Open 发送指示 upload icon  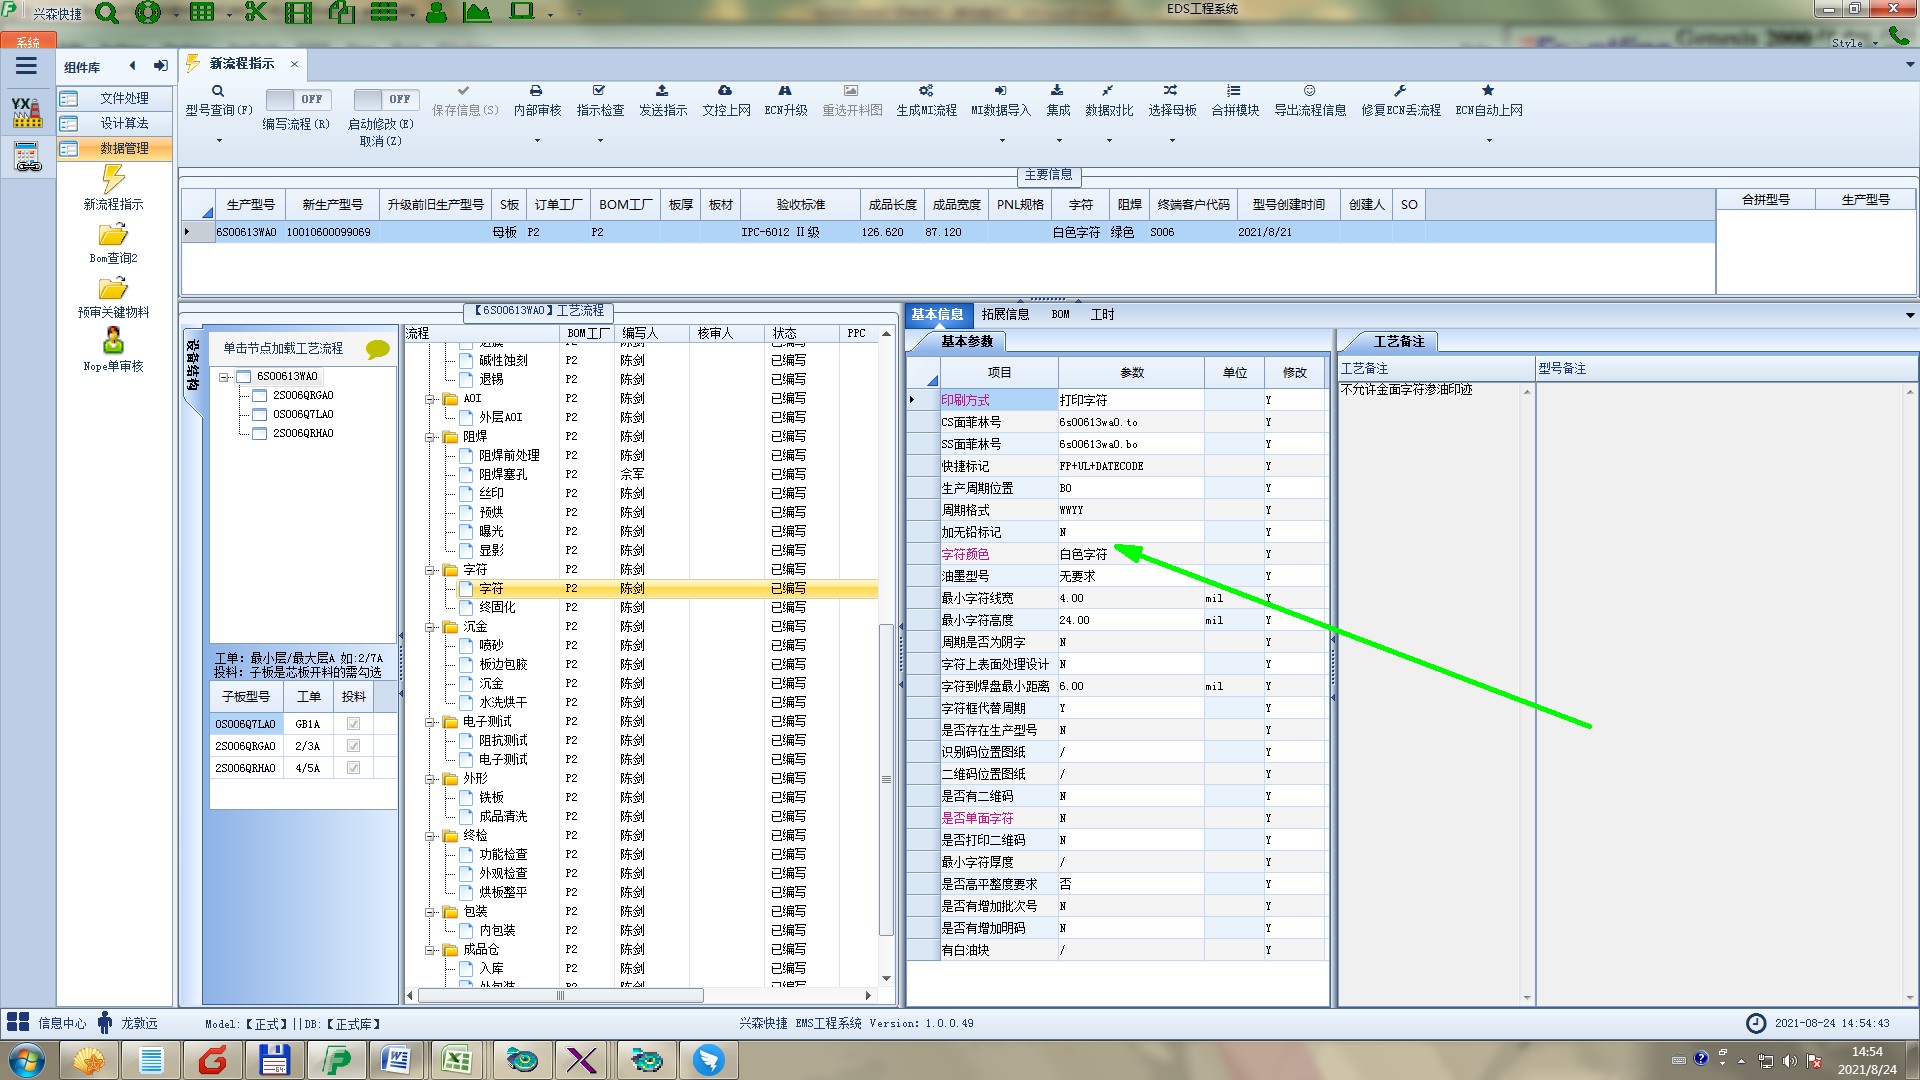point(662,91)
